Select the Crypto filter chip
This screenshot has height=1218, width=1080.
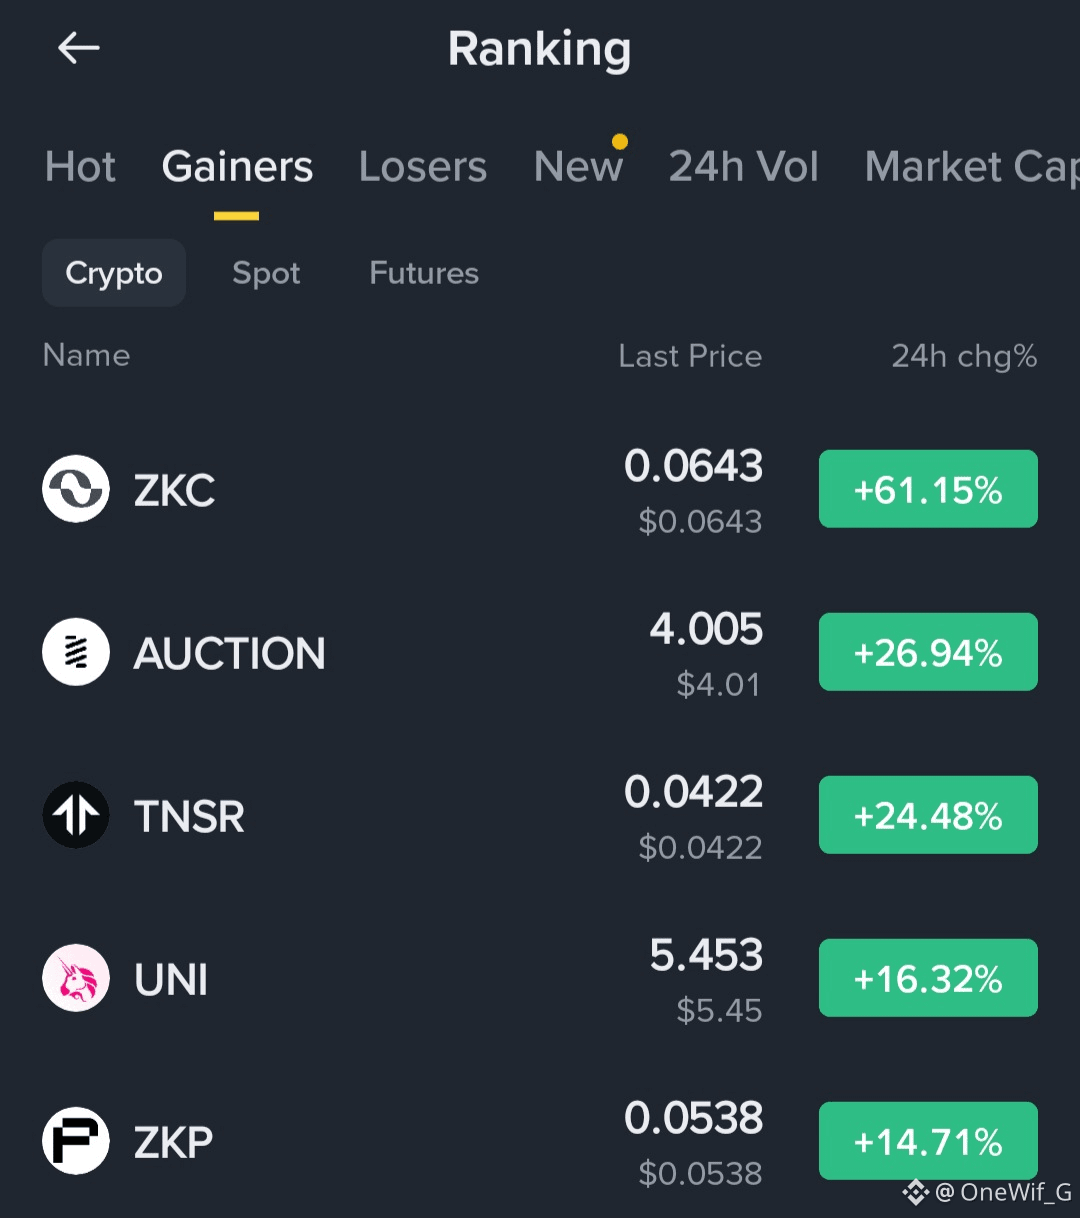pyautogui.click(x=114, y=273)
